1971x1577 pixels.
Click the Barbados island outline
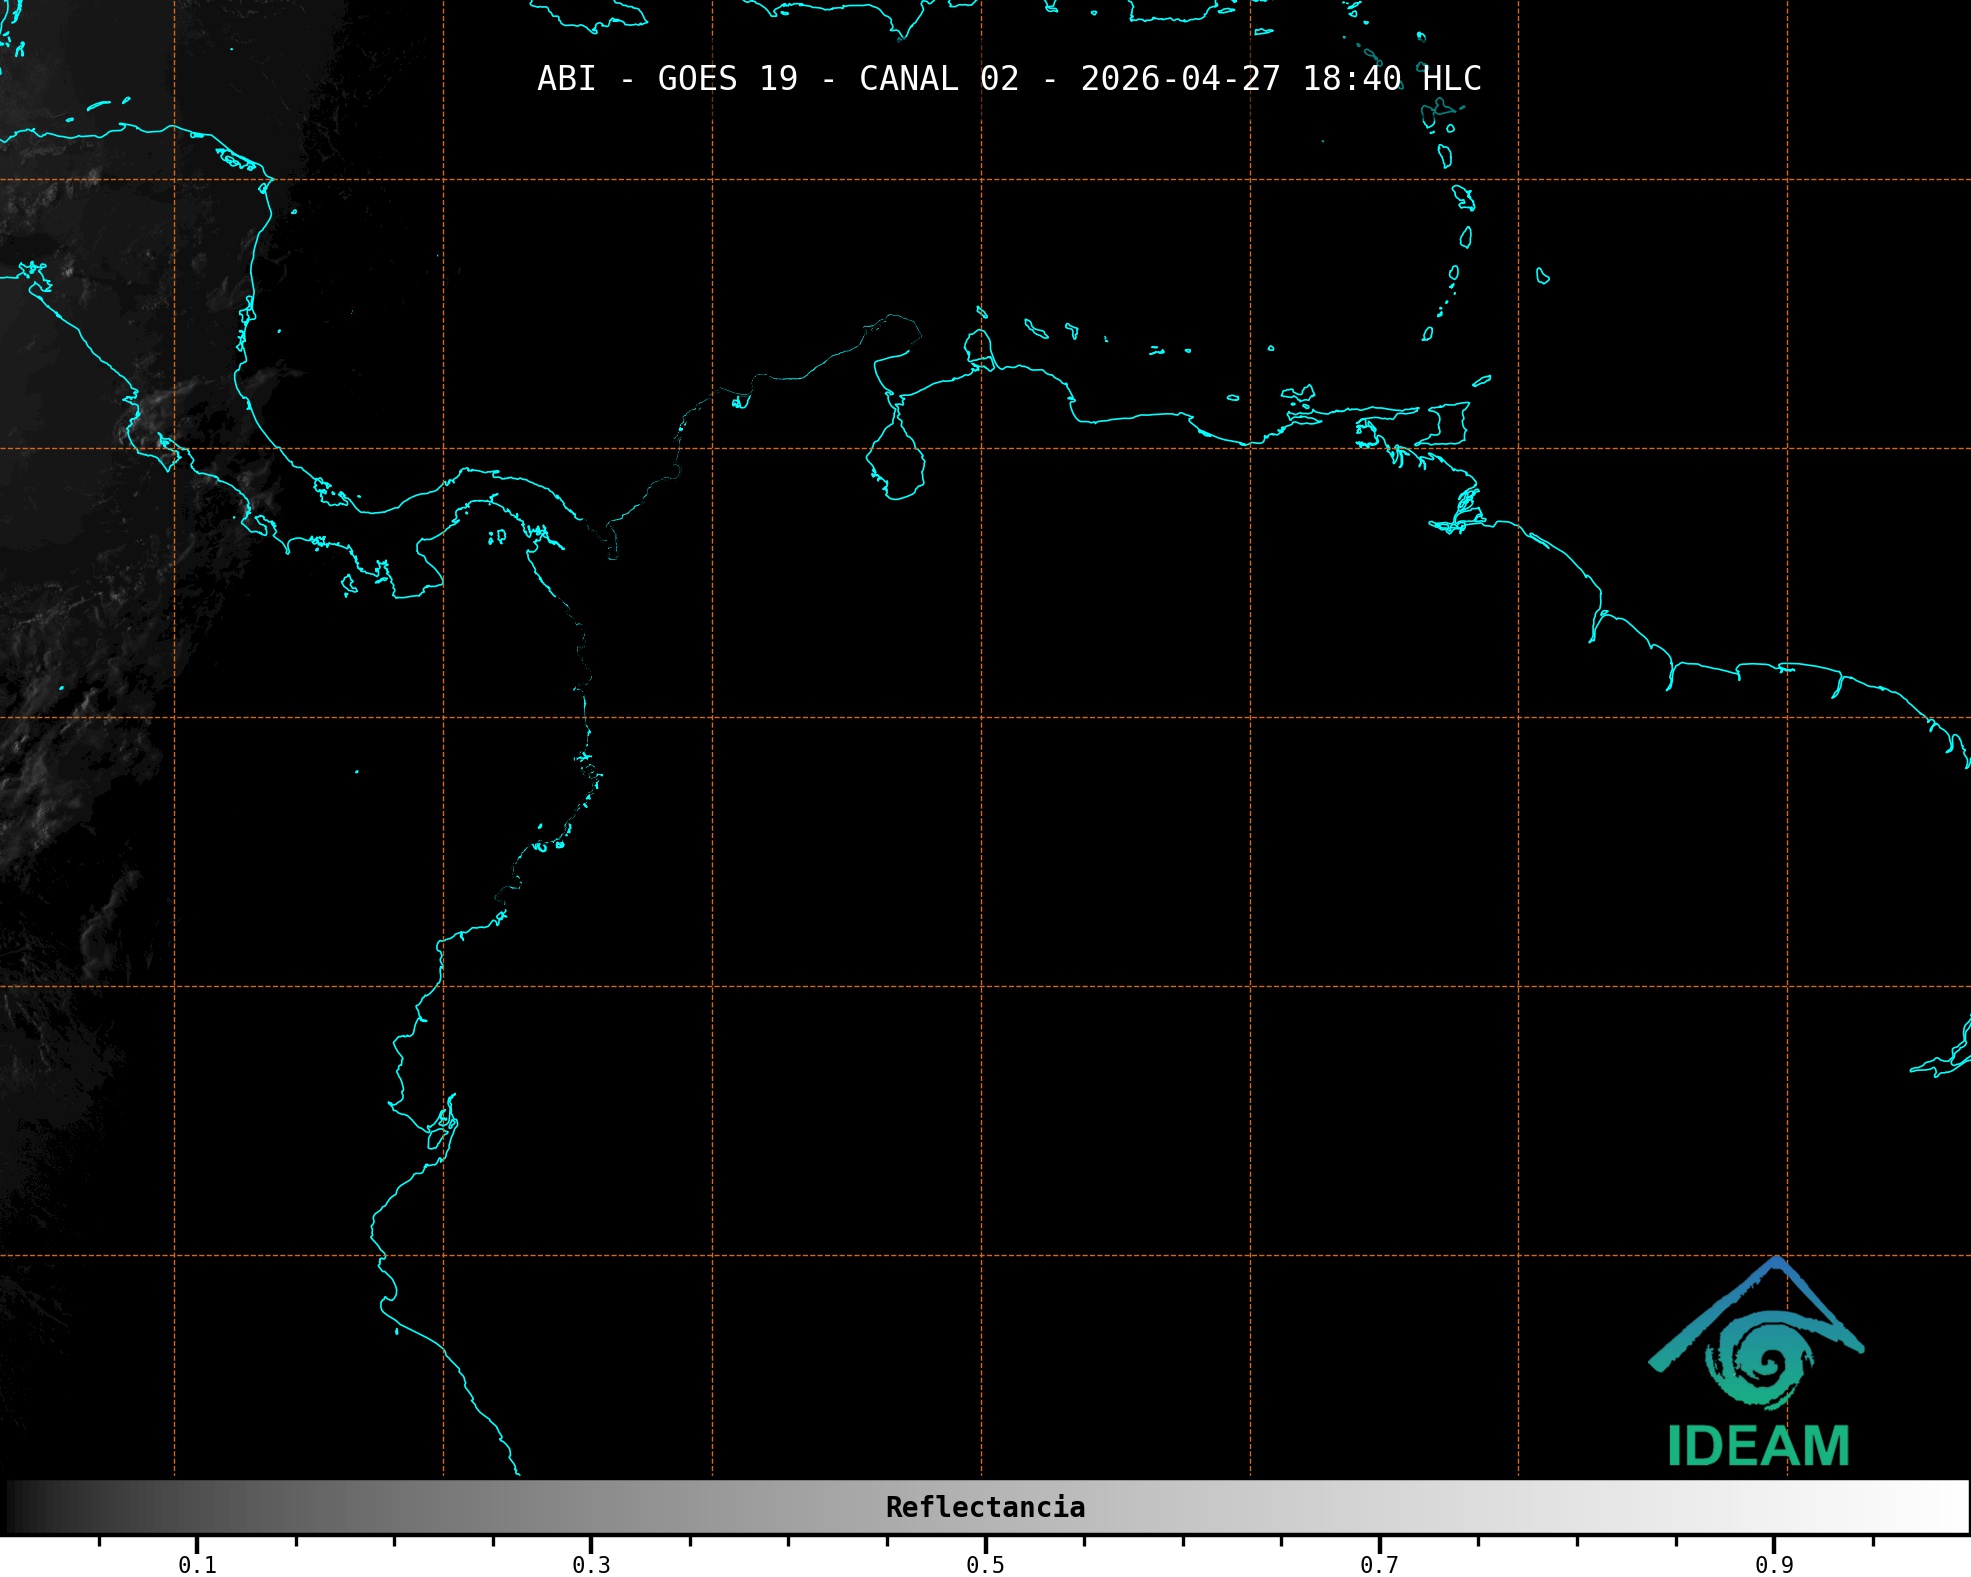pyautogui.click(x=1543, y=276)
